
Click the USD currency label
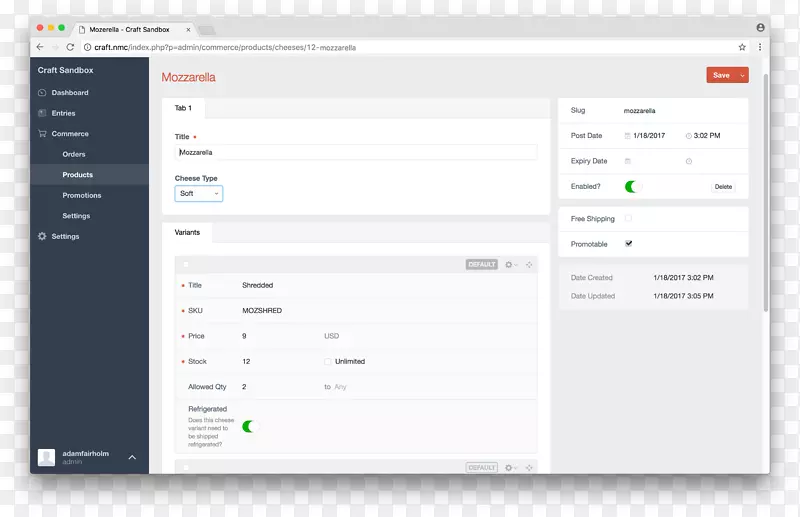point(332,336)
